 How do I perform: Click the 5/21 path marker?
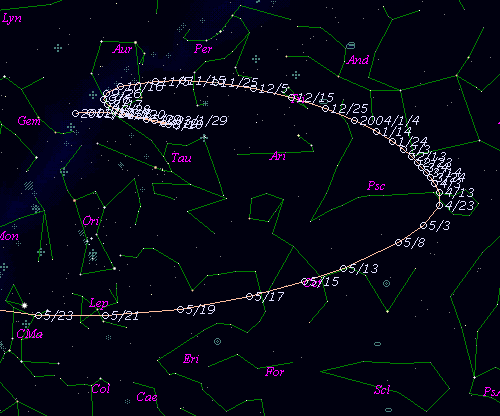tap(106, 315)
